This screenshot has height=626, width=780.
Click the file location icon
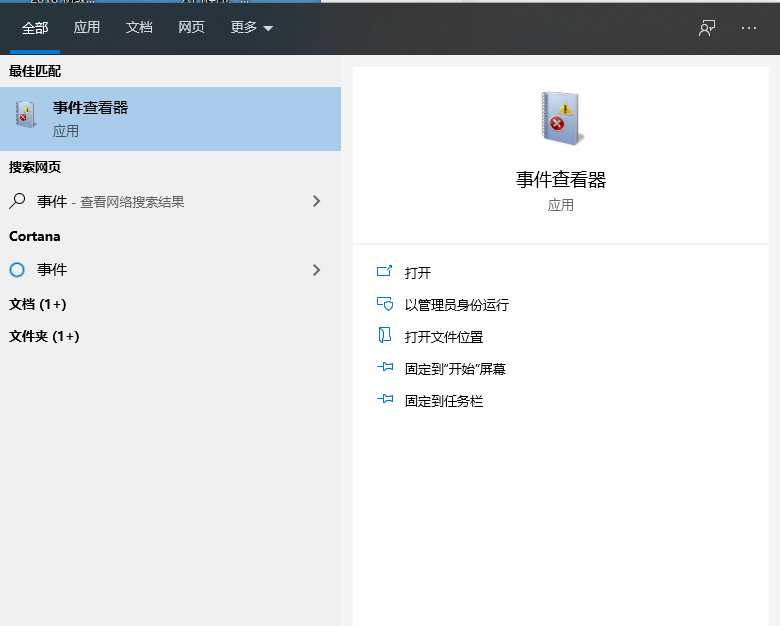(385, 335)
